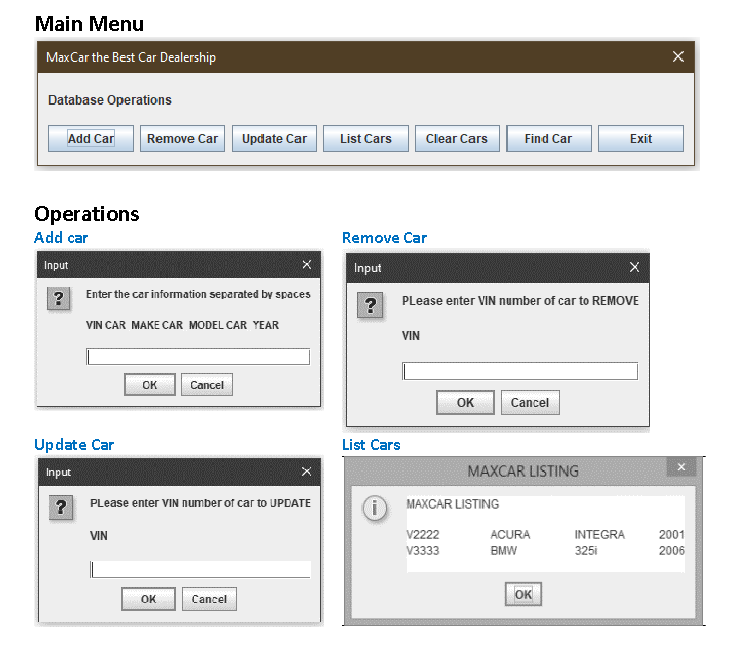
Task: Click OK in MAXCAR LISTING dialog
Action: (x=523, y=594)
